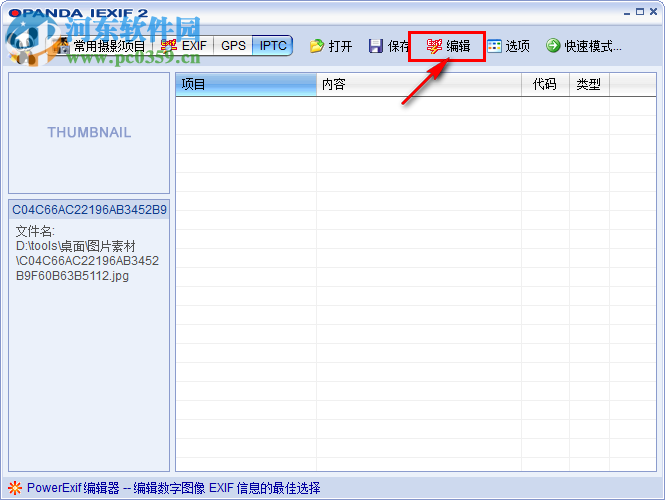
Task: Select the C04C66AC22196AB3452B9 file header
Action: tap(89, 209)
